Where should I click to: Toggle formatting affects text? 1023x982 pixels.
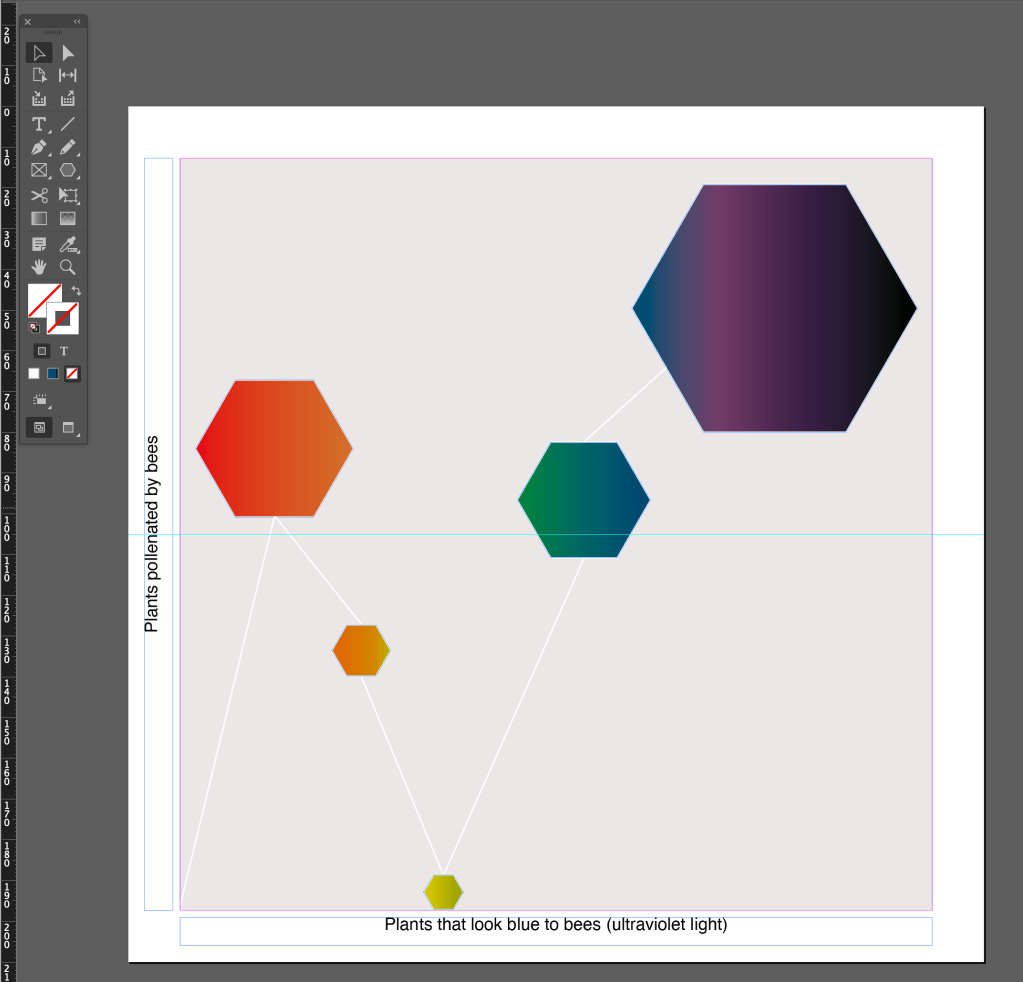64,351
